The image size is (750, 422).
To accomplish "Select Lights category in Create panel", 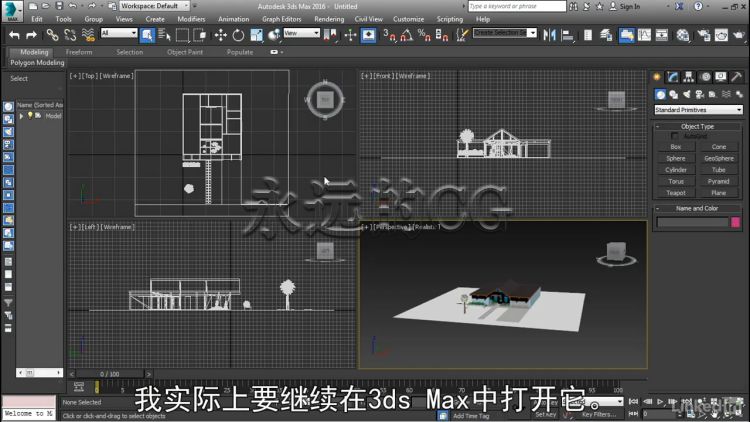I will (687, 95).
